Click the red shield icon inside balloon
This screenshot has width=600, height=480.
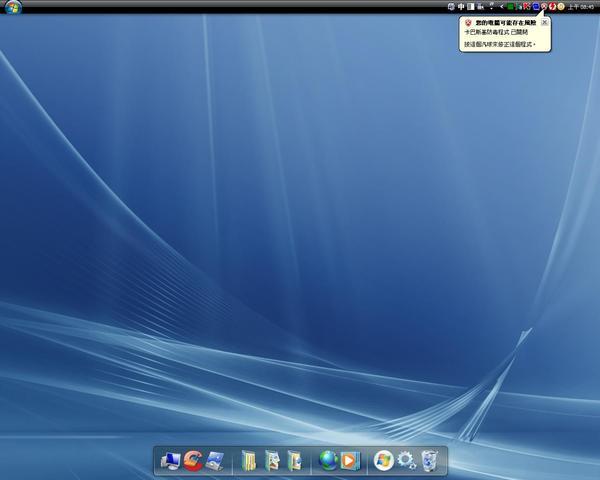(x=468, y=23)
